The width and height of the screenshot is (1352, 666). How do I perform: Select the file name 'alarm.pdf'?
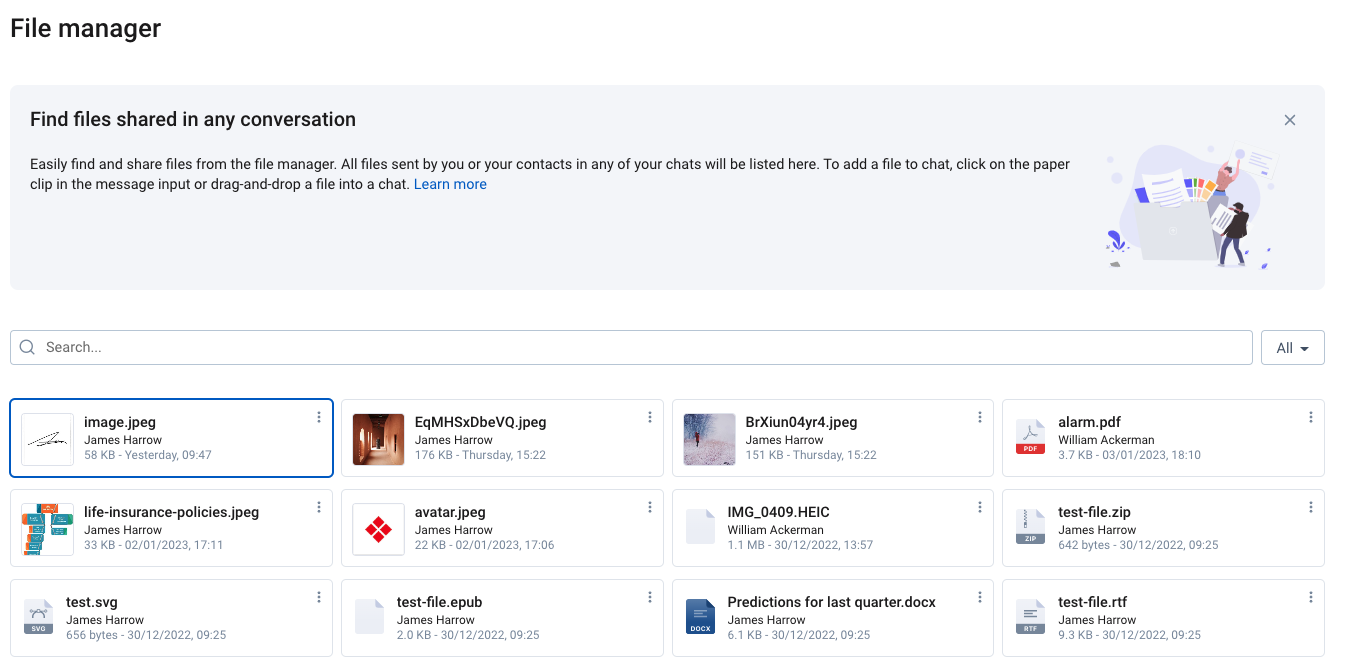pyautogui.click(x=1090, y=422)
